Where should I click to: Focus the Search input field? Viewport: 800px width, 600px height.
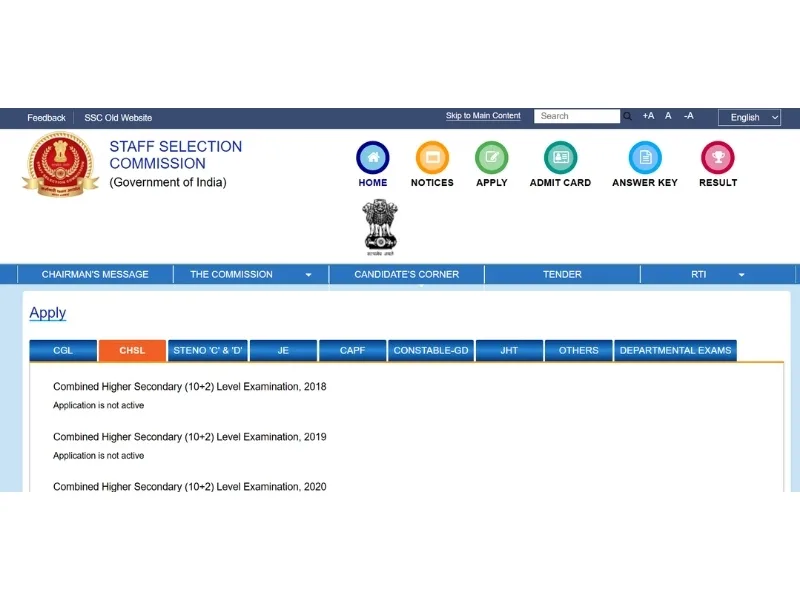pos(577,116)
